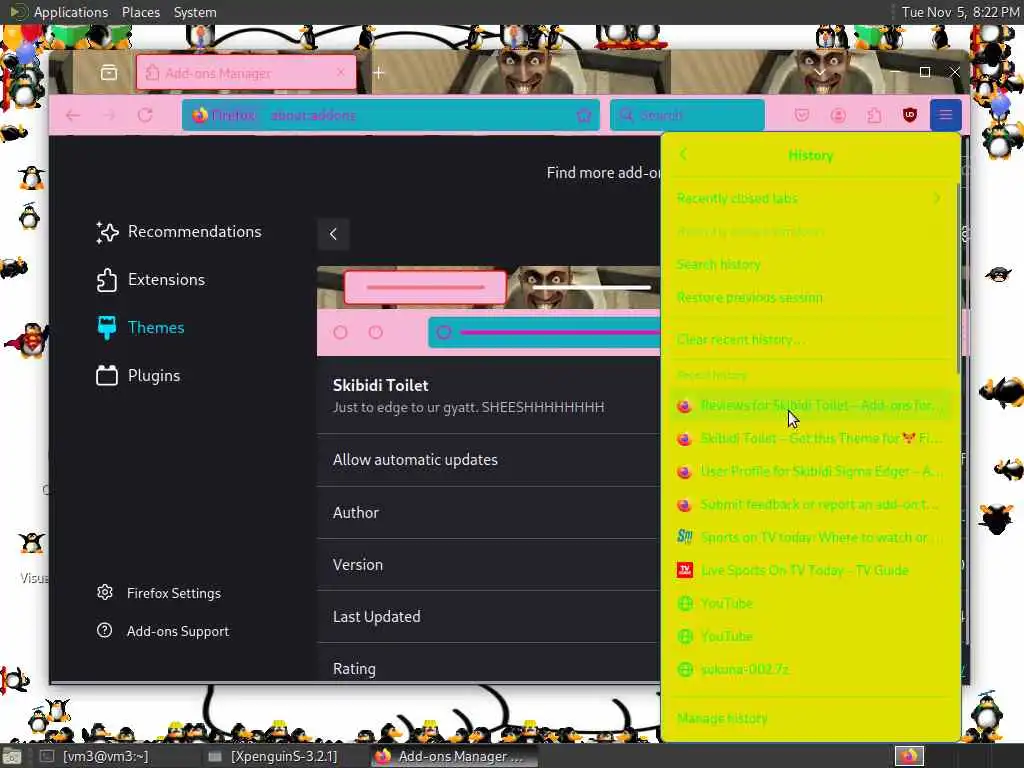The image size is (1024, 768).
Task: Open the first YouTube history entry
Action: 810,603
